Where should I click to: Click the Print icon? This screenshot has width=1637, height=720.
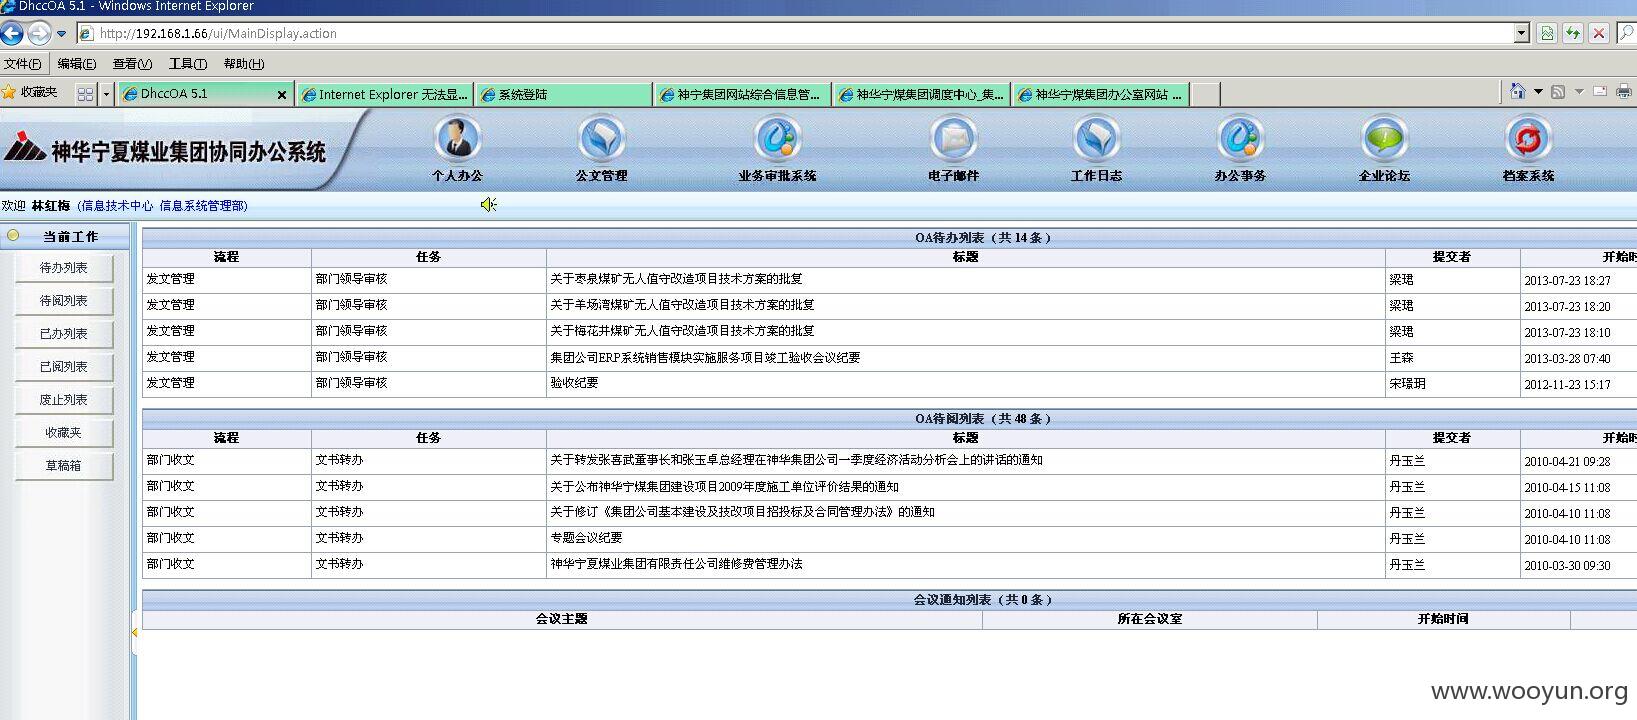1624,91
